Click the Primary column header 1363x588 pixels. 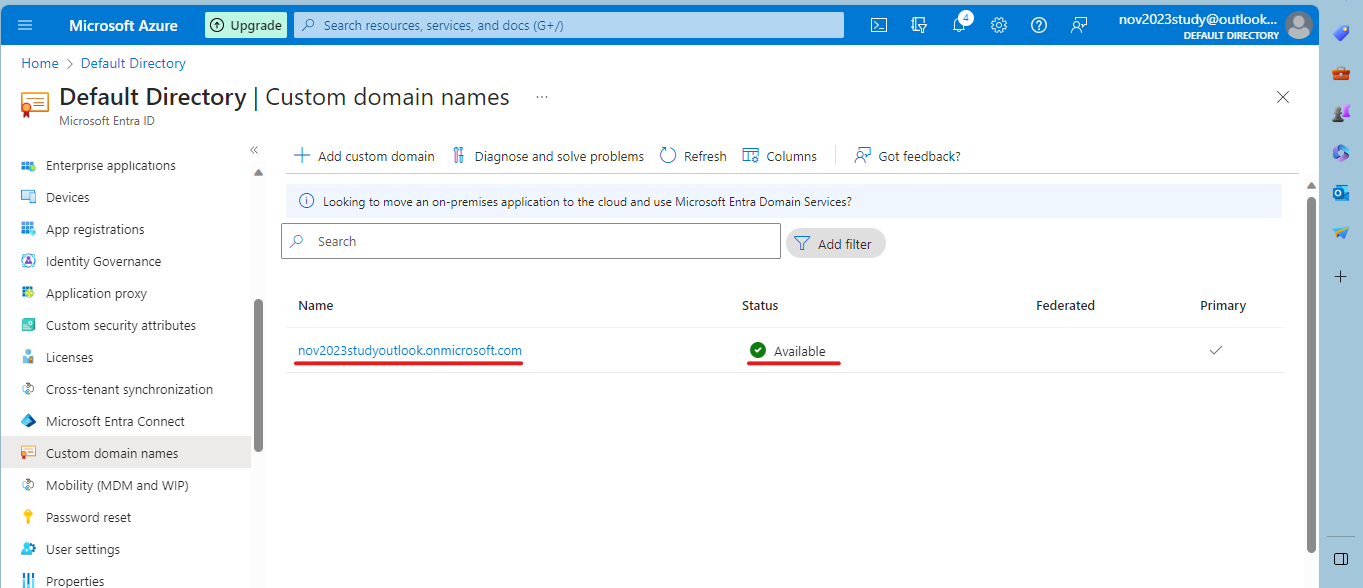point(1223,305)
